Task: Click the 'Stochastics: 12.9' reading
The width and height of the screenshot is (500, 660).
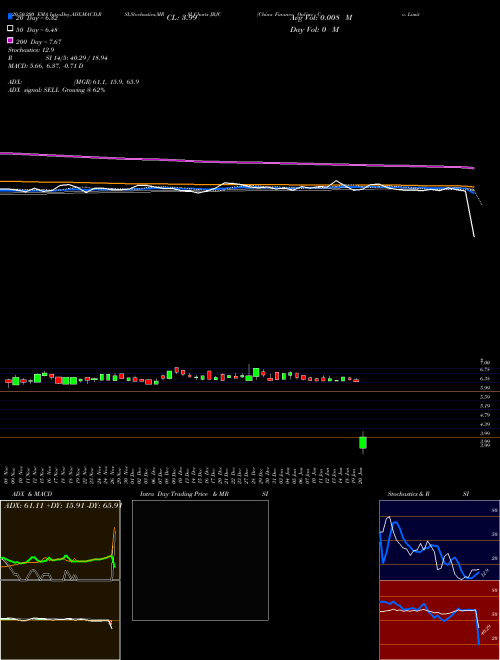Action: (x=31, y=50)
